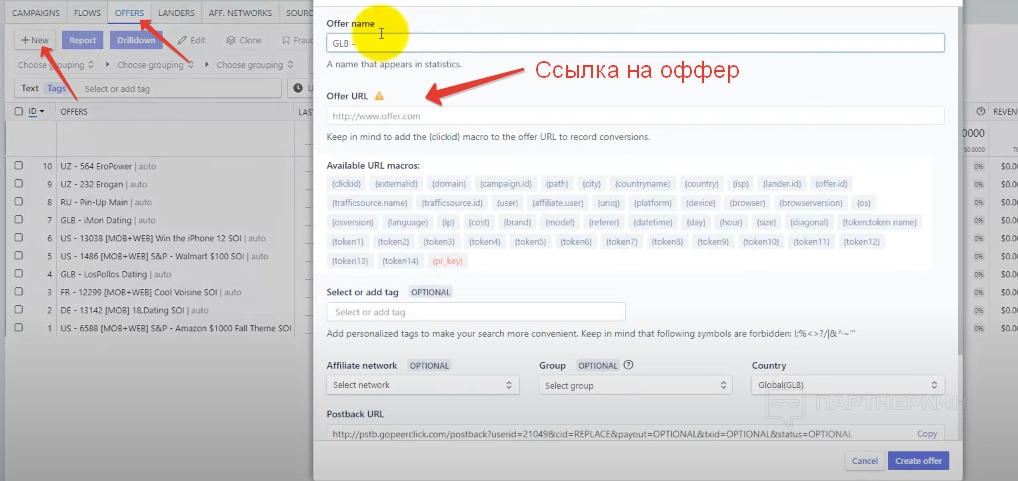Click the New offer button
Image resolution: width=1018 pixels, height=481 pixels.
tap(35, 40)
